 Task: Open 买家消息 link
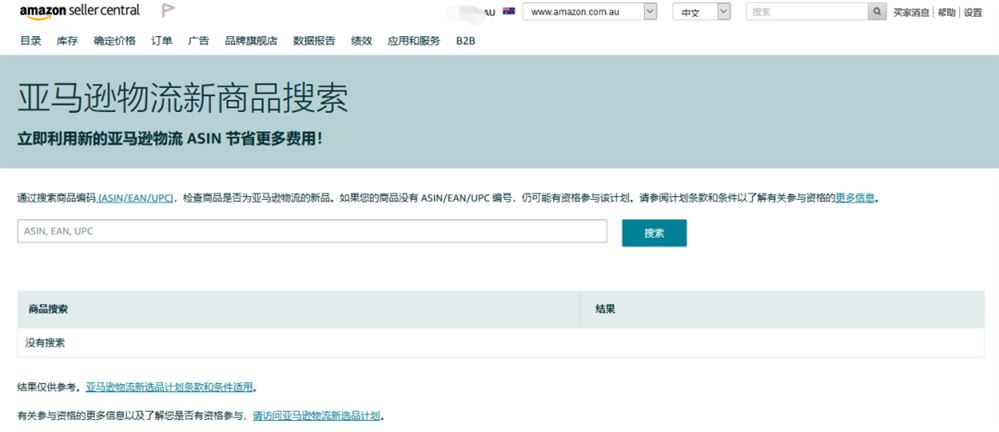point(911,12)
